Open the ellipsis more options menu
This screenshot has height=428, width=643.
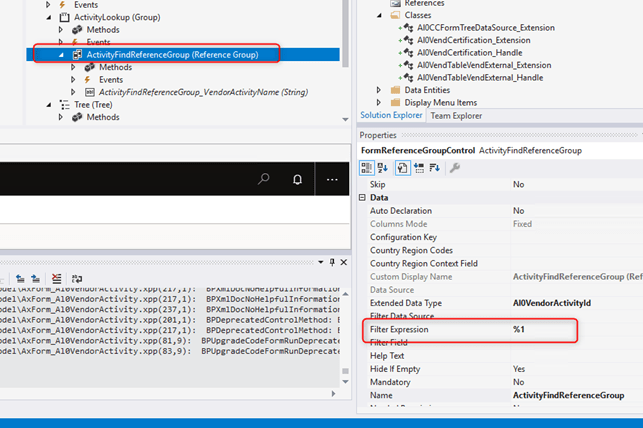pos(332,179)
